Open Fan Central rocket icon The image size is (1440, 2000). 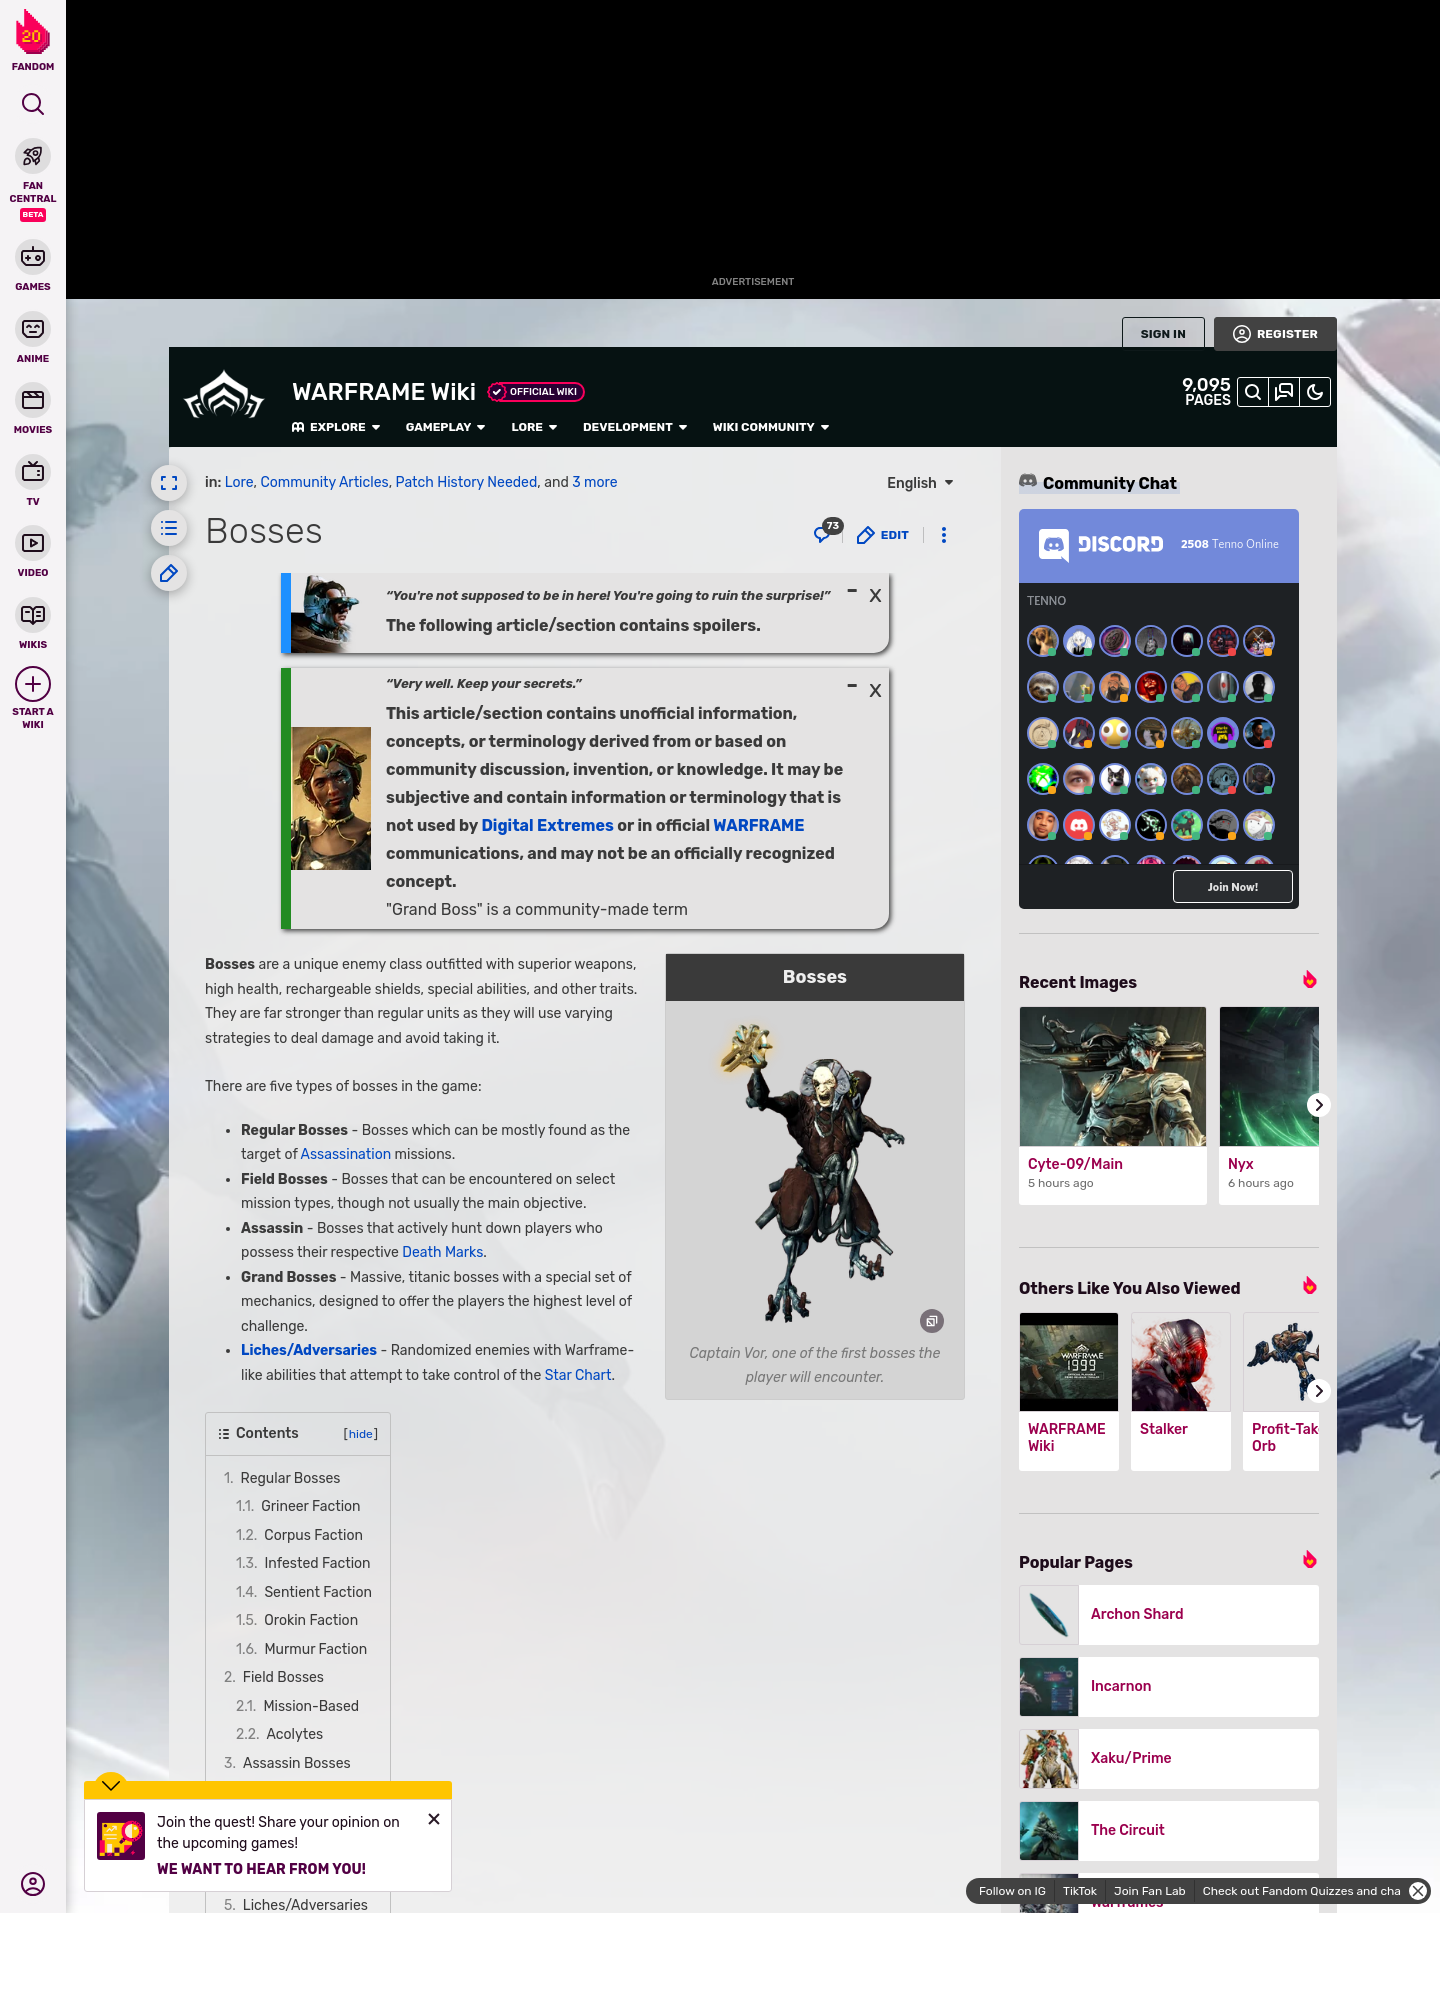click(33, 156)
